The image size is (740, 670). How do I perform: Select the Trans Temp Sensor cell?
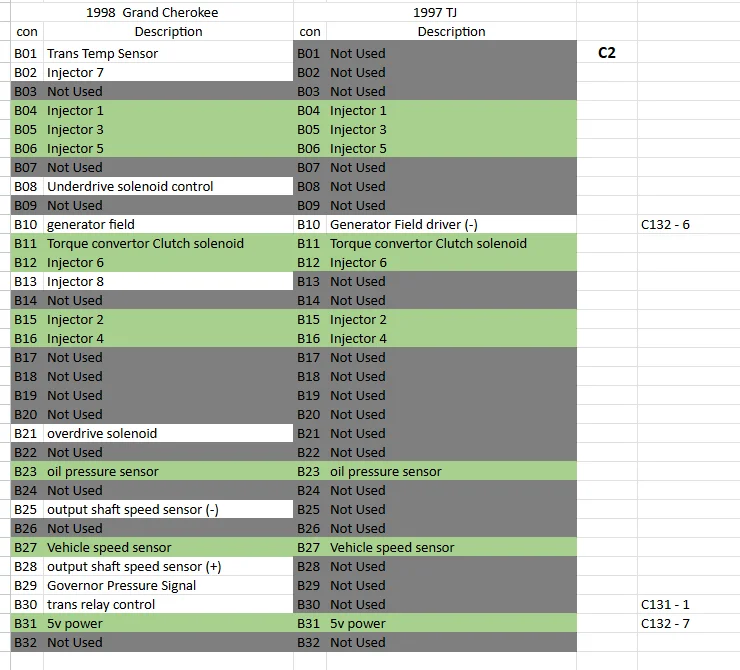coord(168,53)
